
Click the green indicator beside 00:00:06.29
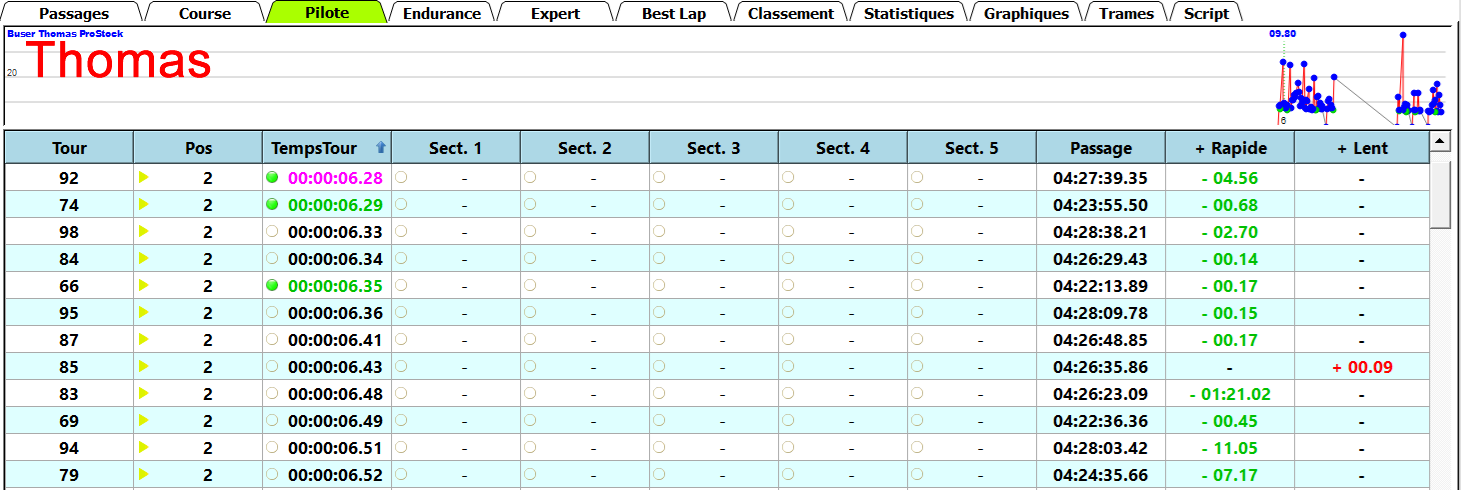point(272,204)
